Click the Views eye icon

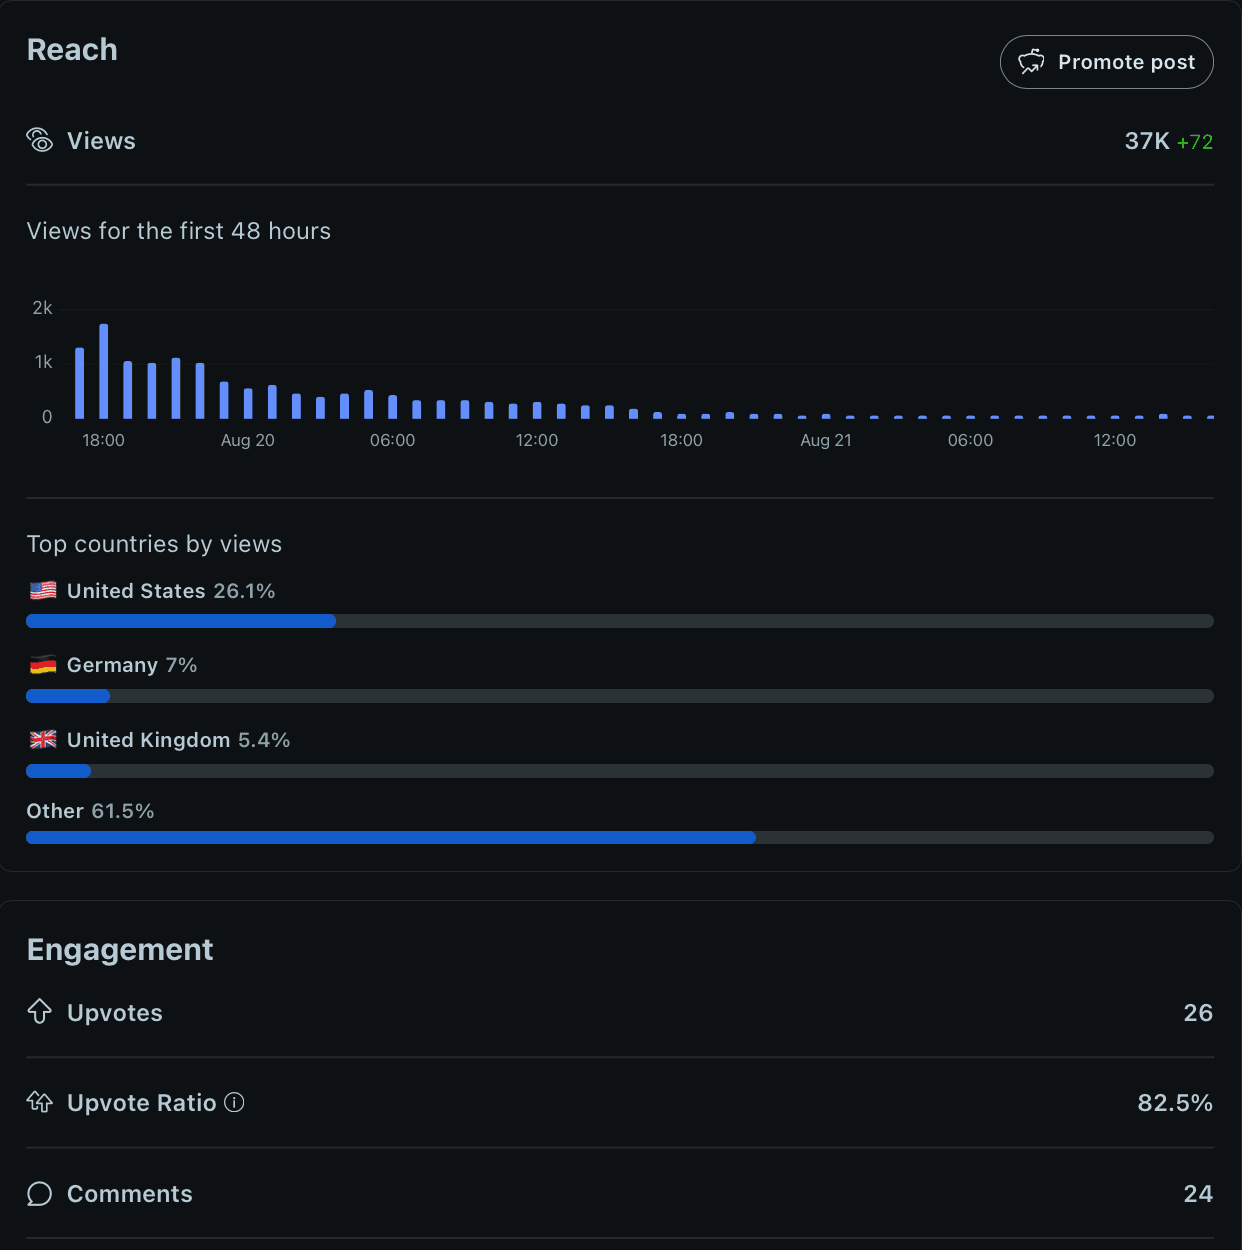coord(40,140)
